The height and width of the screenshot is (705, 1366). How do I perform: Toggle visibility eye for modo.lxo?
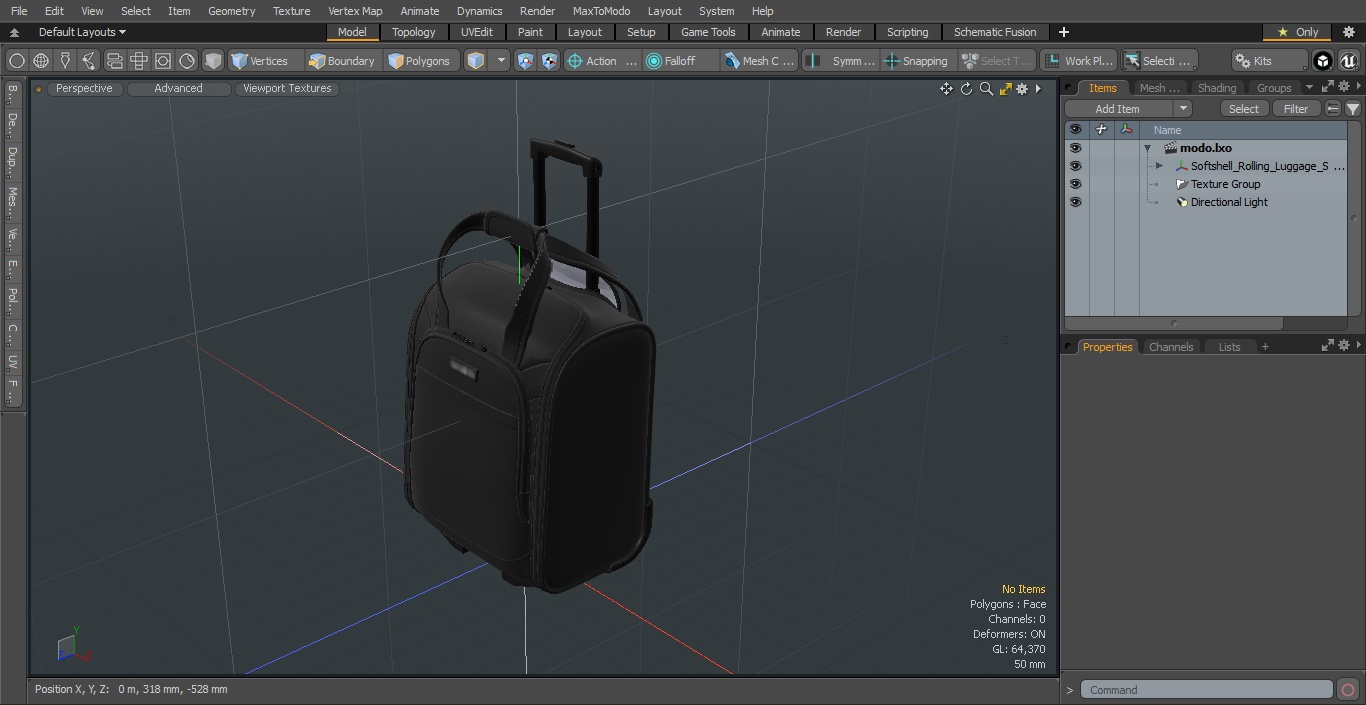1075,148
